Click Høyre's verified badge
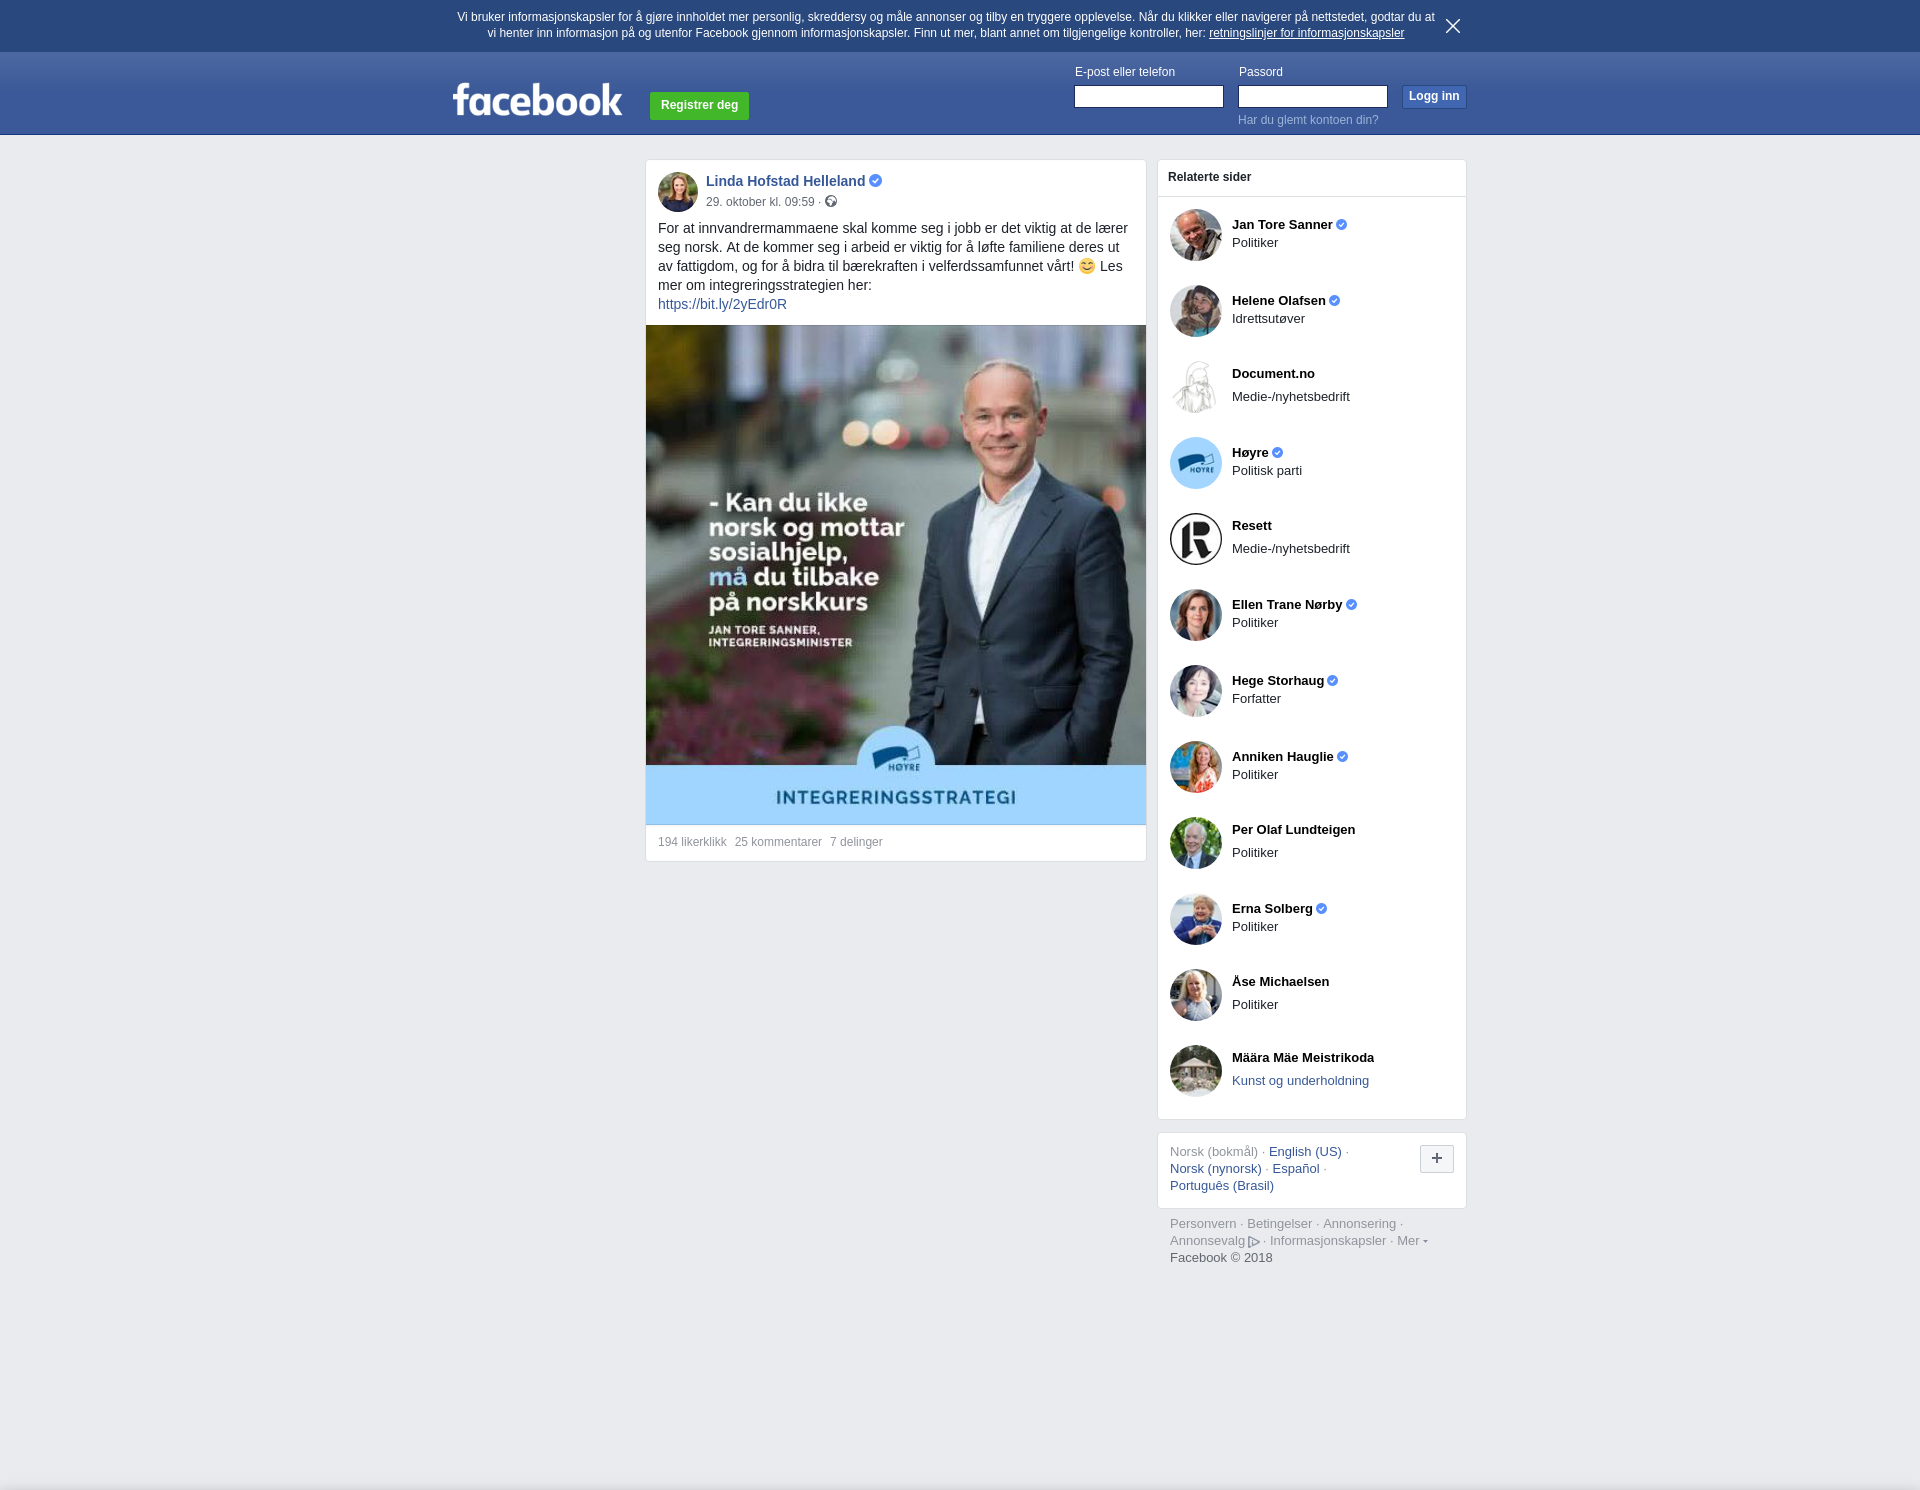1920x1490 pixels. [1278, 453]
